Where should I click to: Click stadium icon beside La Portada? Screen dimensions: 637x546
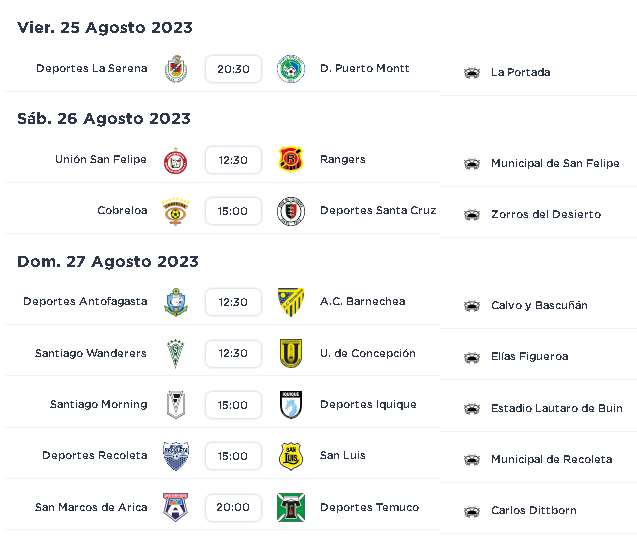point(472,73)
